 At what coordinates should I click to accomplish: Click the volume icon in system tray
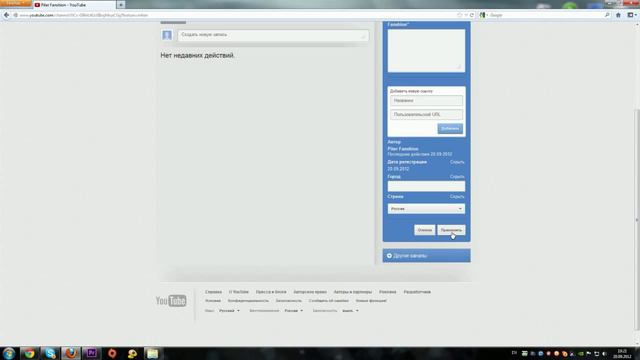pos(604,353)
